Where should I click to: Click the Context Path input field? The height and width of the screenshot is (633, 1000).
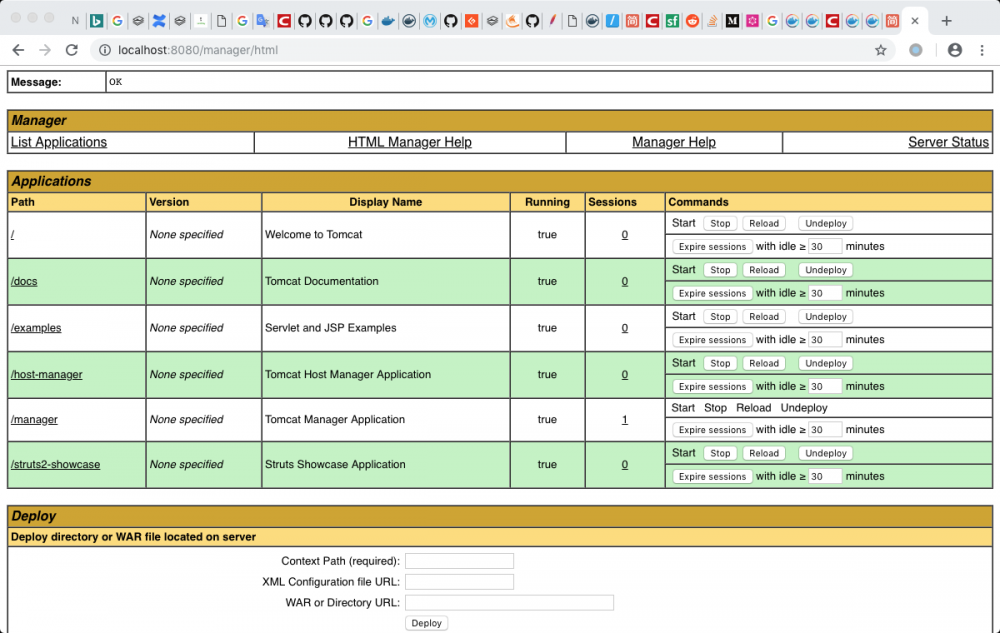click(x=459, y=561)
